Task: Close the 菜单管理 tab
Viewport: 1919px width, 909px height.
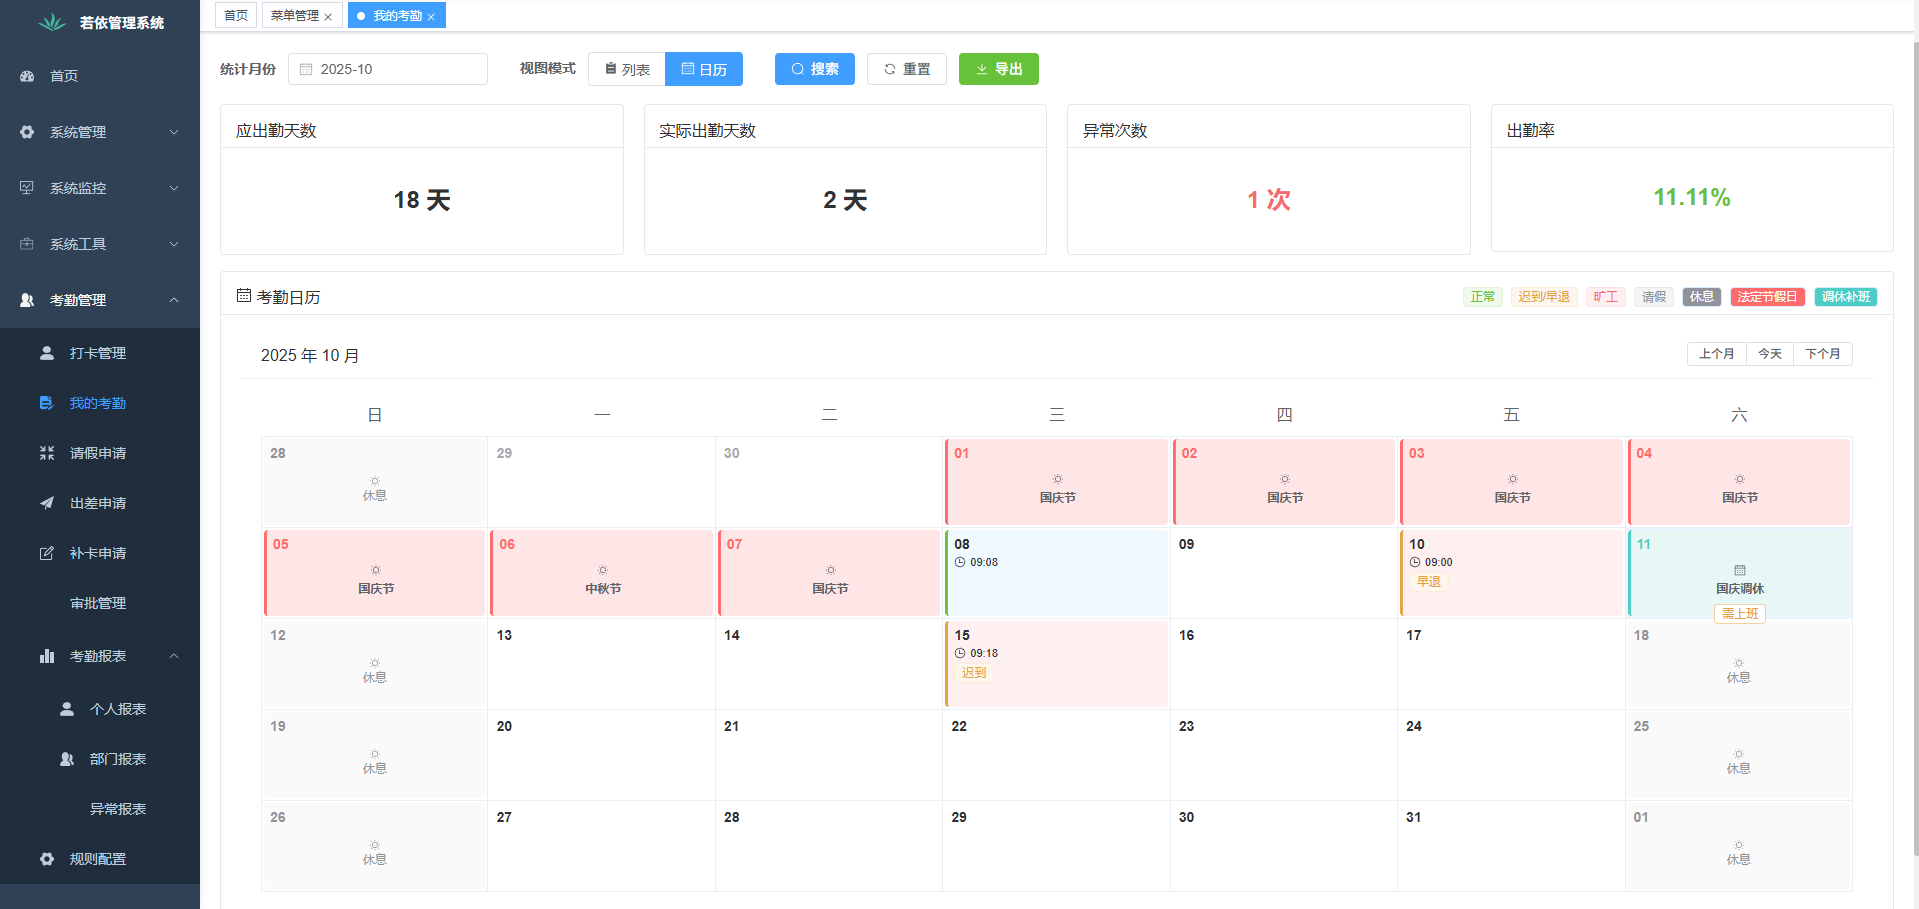Action: pos(328,17)
